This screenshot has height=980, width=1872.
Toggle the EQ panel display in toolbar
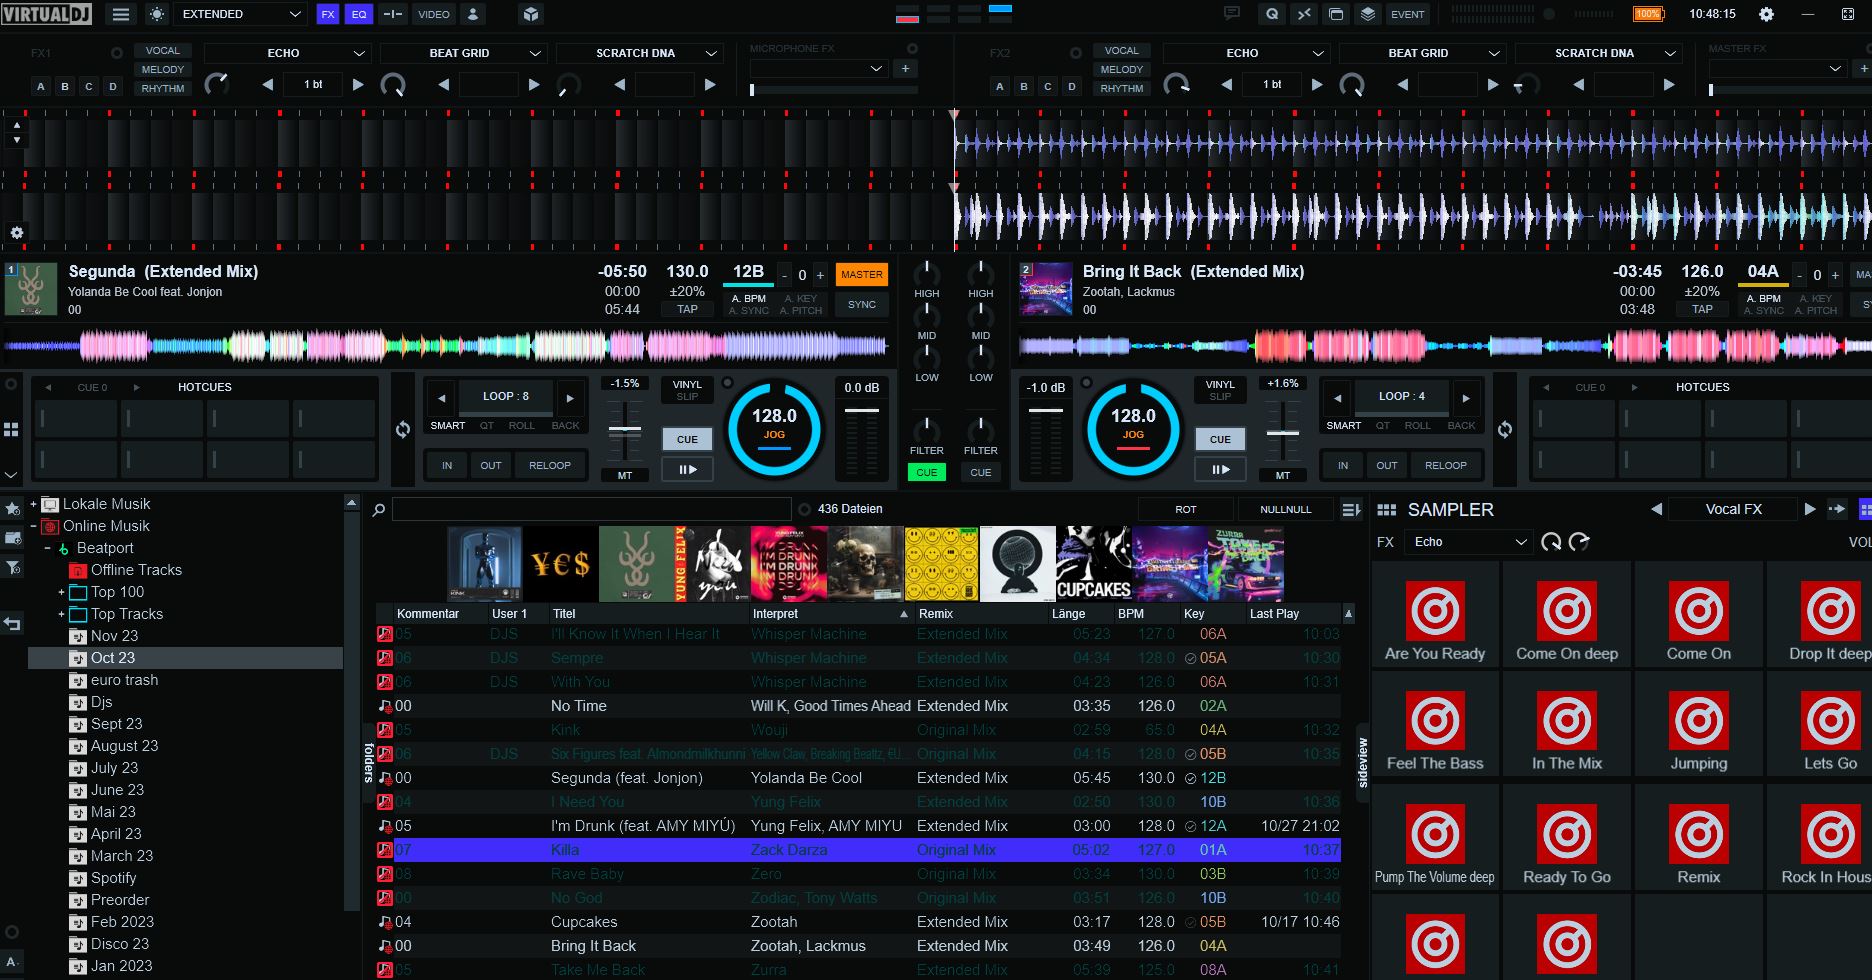point(357,15)
